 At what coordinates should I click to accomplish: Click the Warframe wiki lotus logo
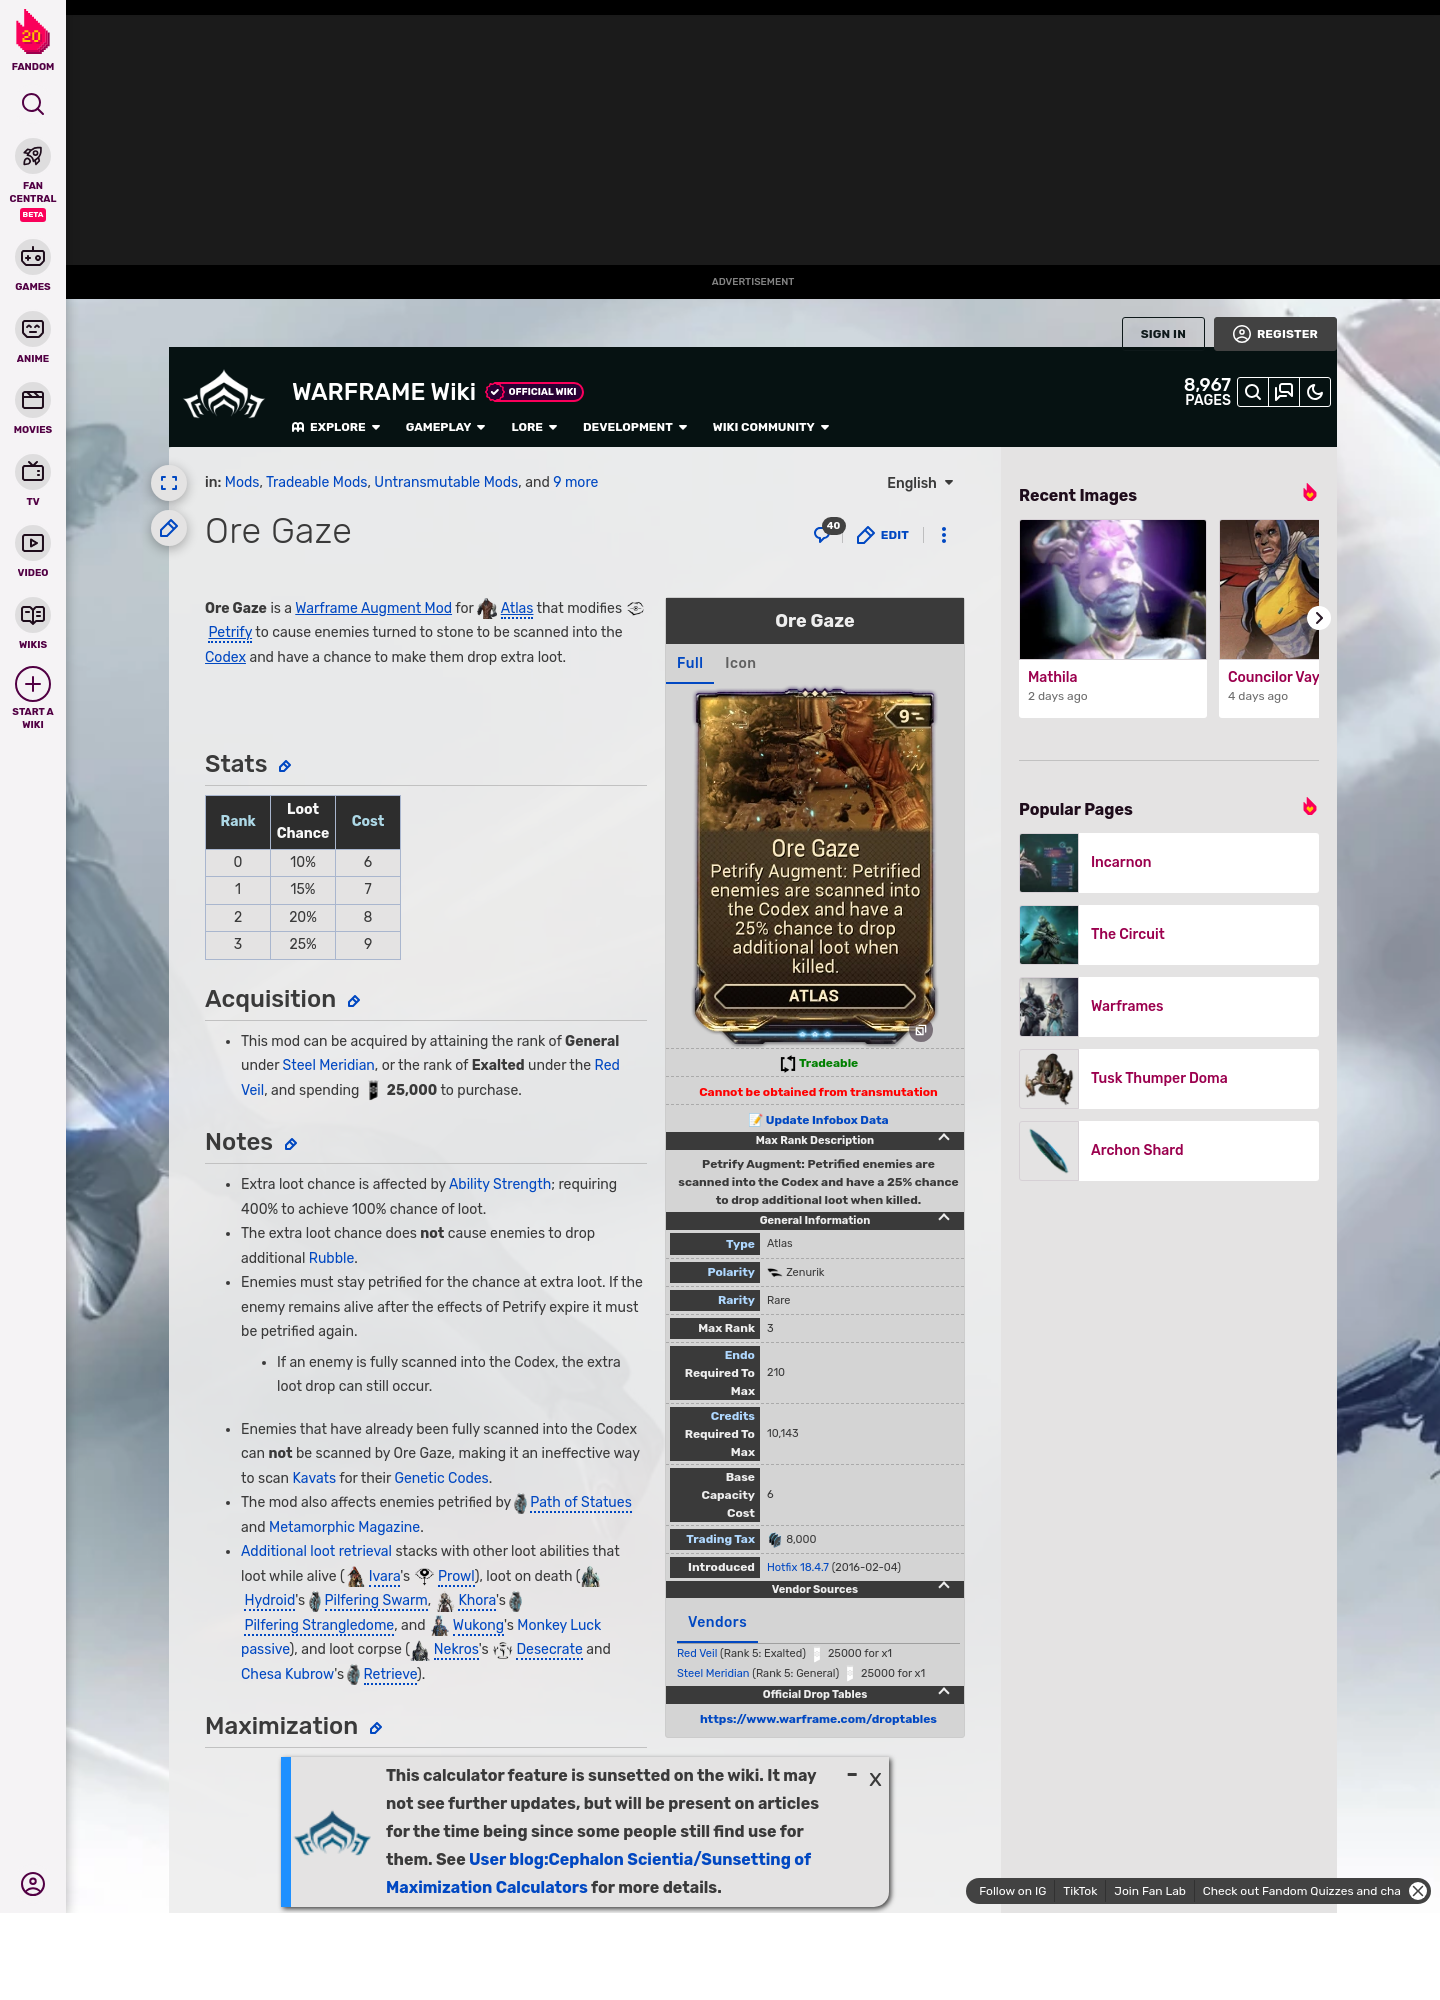coord(224,394)
